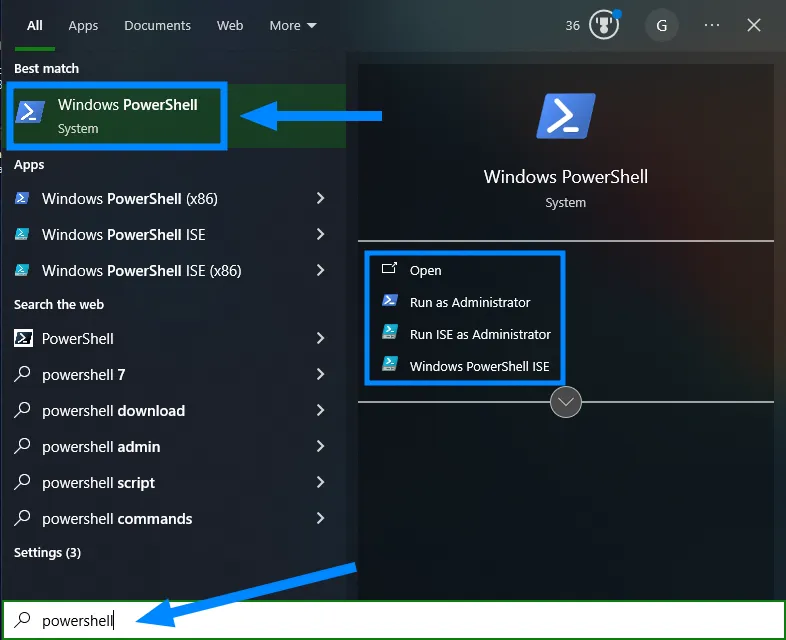Click search icon beside powershell 7
This screenshot has height=640, width=786.
22,374
